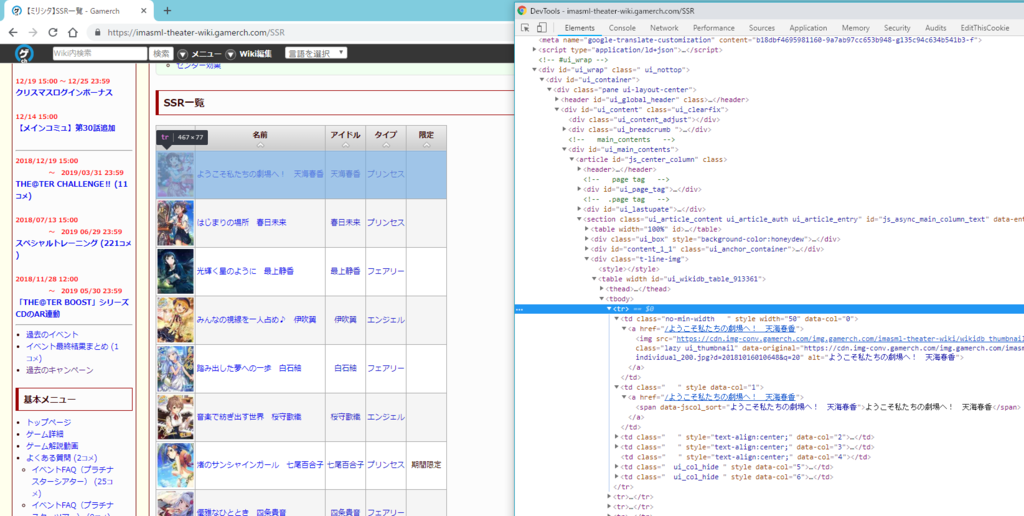Select the article id="js_center_column" node

tap(651, 159)
